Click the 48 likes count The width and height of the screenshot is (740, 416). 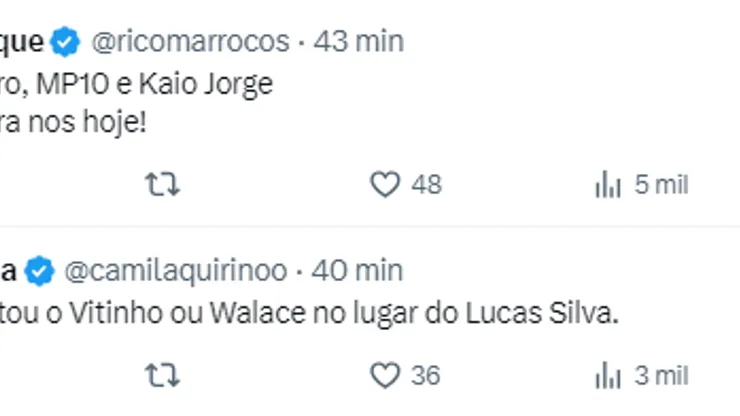pyautogui.click(x=427, y=184)
